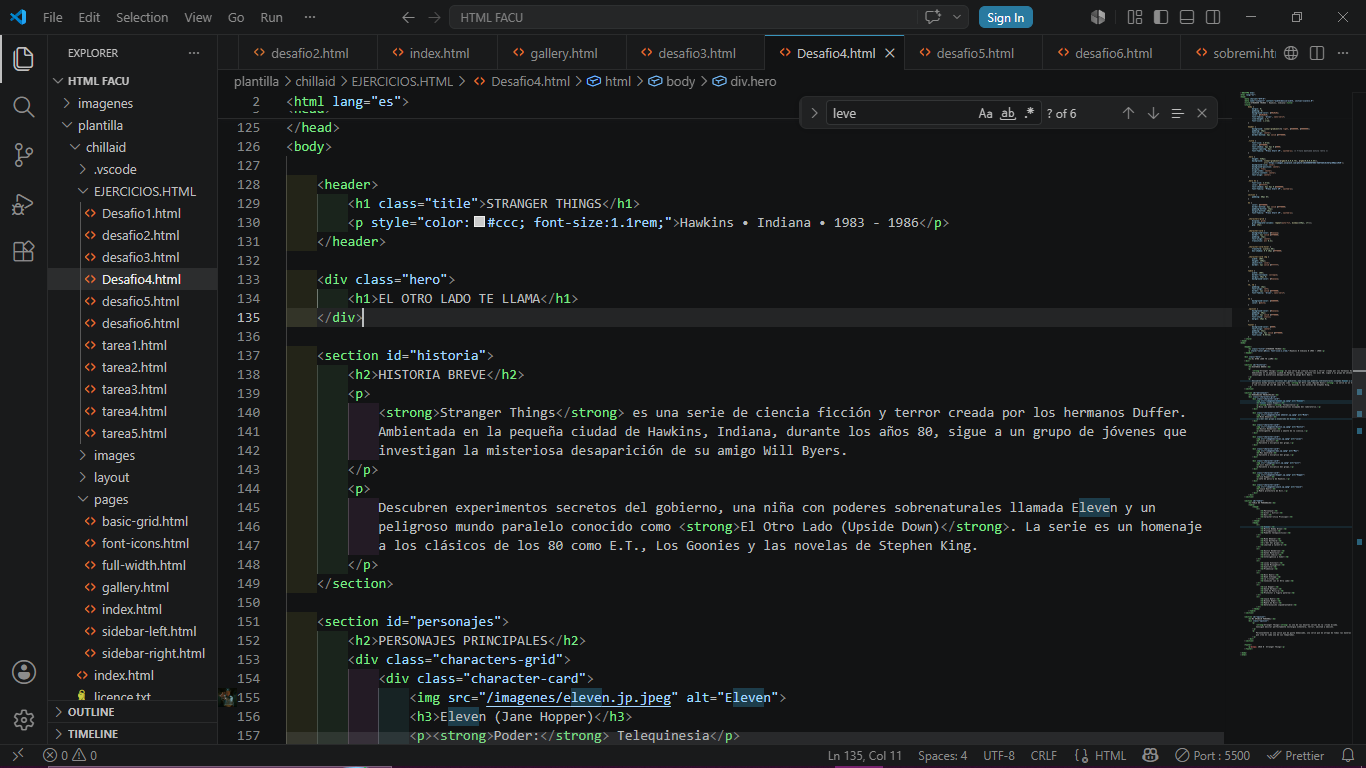The image size is (1366, 768).
Task: Toggle Match Case in find widget
Action: 986,113
